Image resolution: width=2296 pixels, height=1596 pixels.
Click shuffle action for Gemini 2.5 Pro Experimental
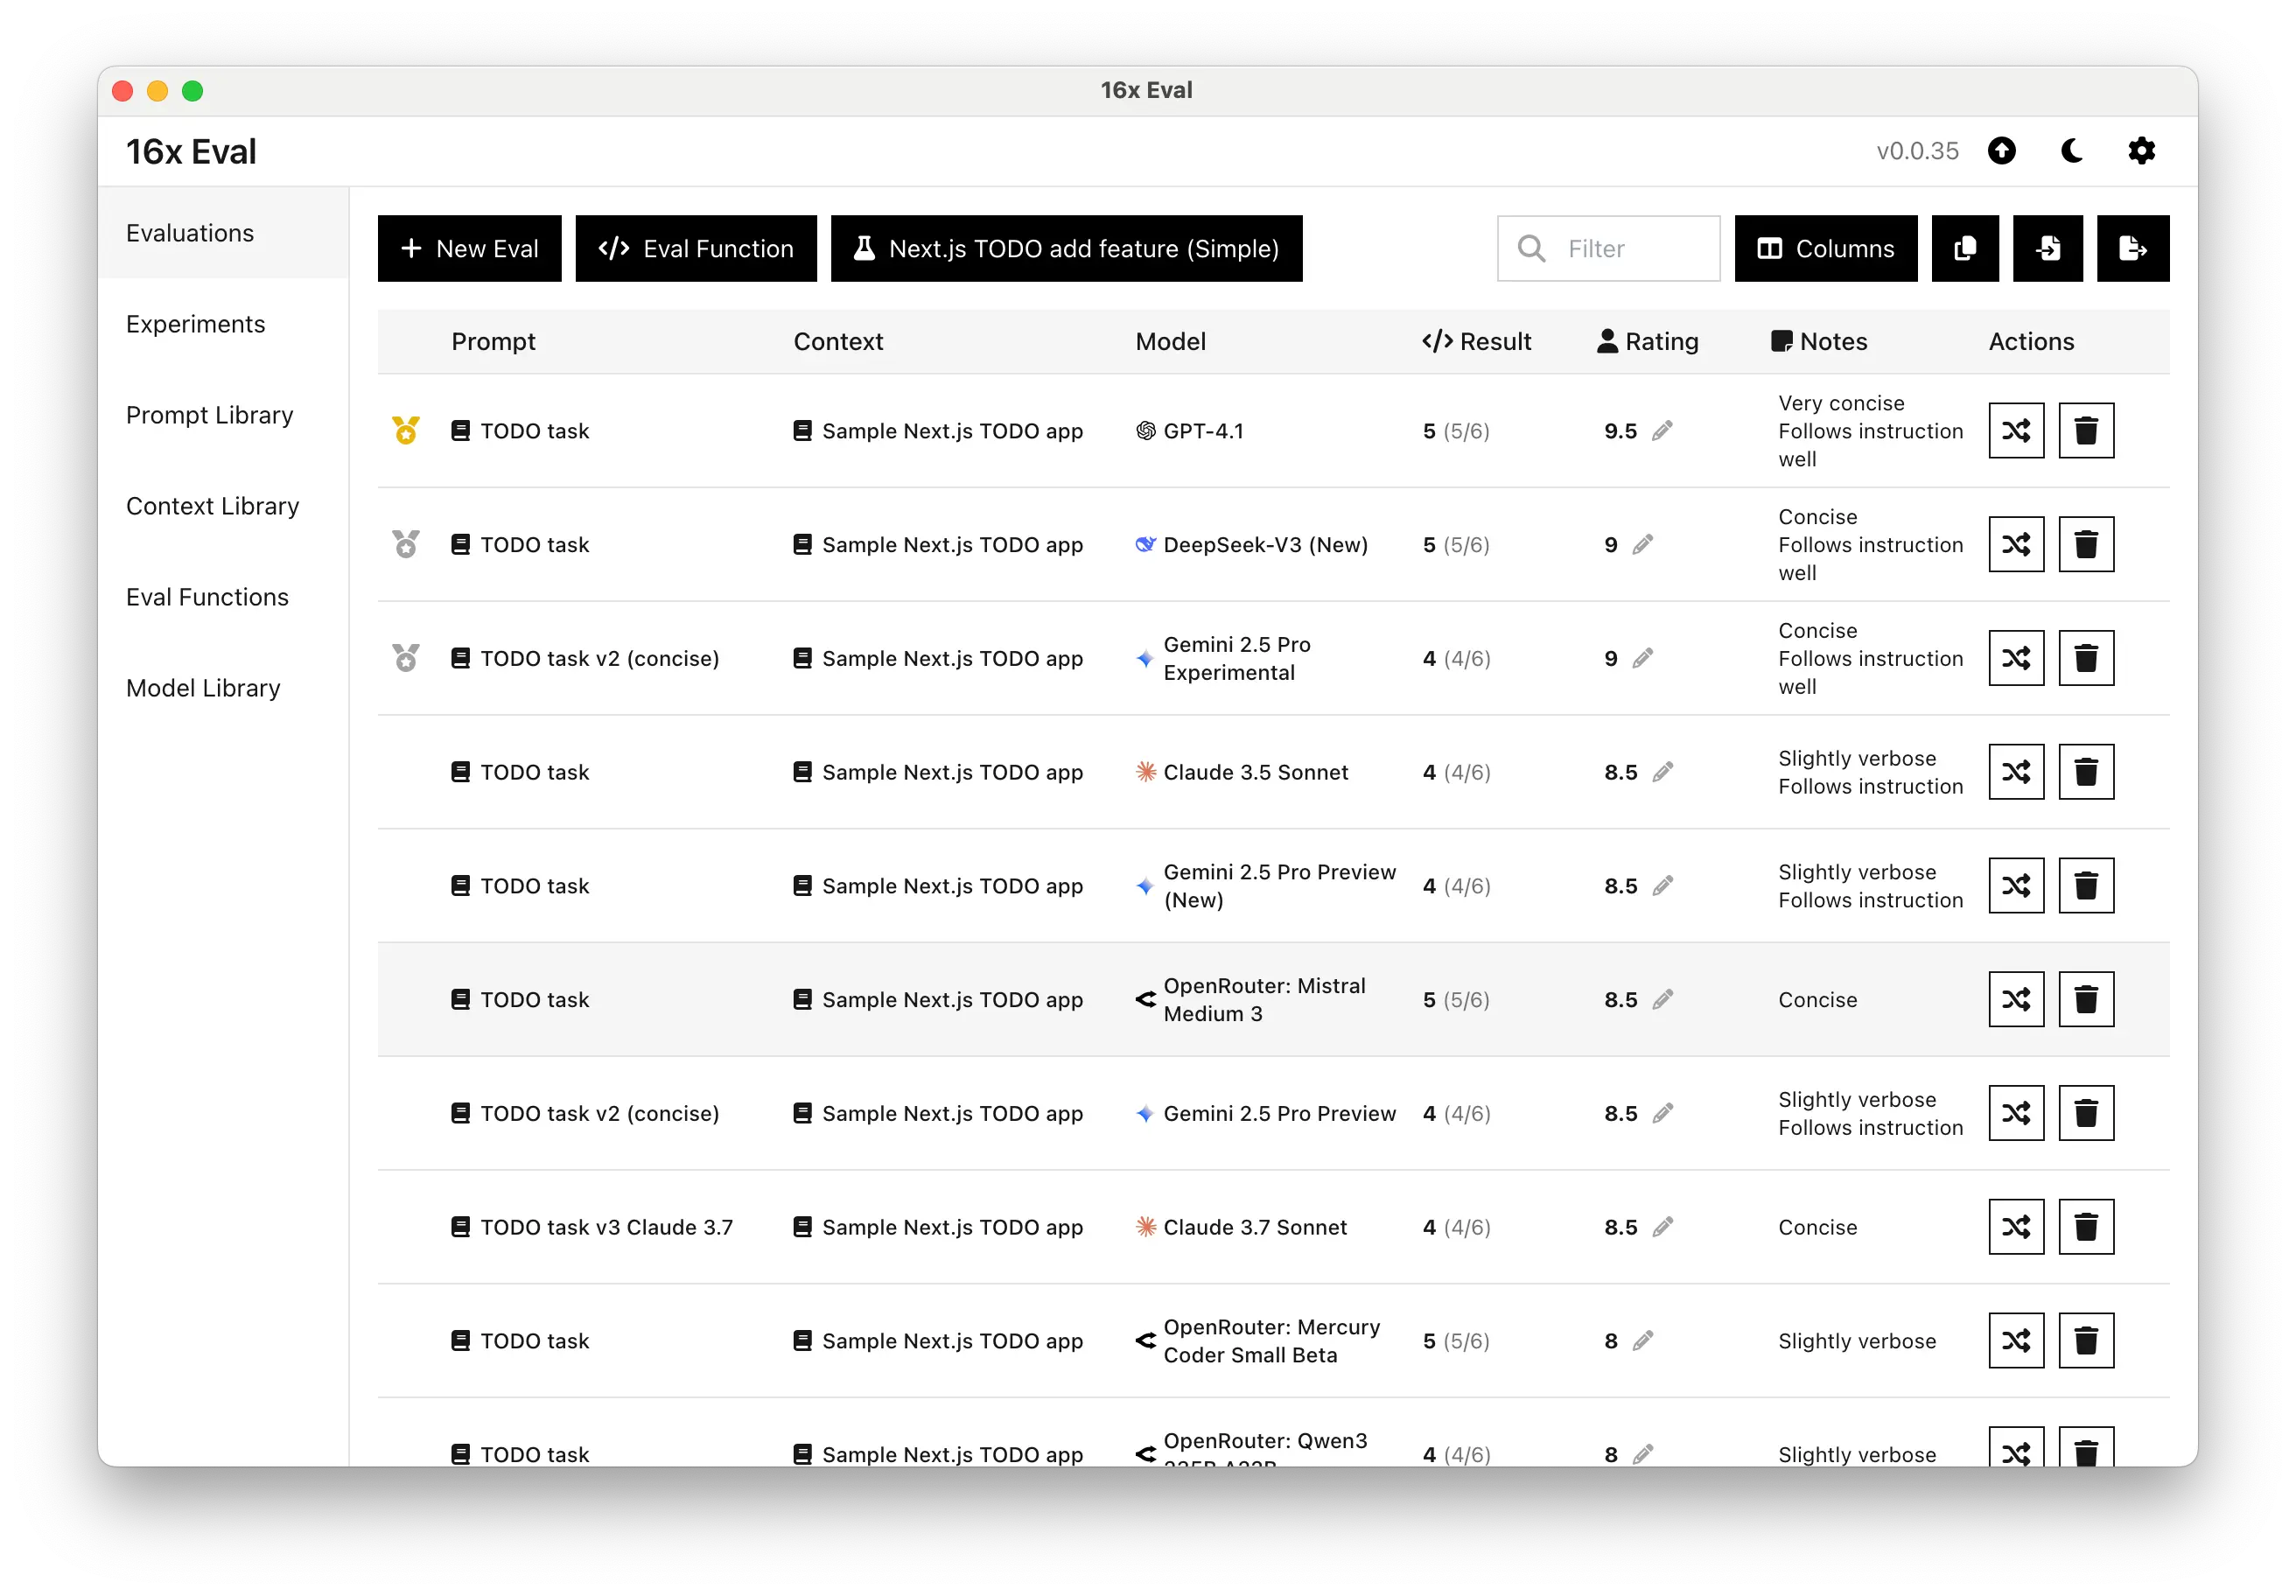[2016, 659]
